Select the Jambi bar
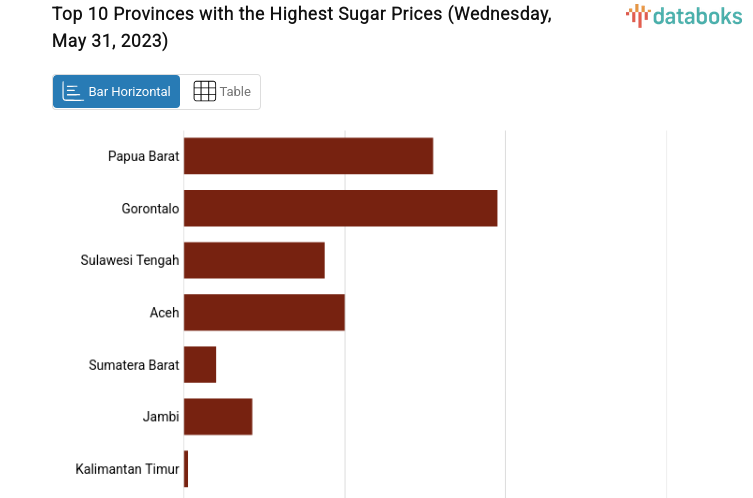Screen dimensions: 753x498 click(x=218, y=416)
